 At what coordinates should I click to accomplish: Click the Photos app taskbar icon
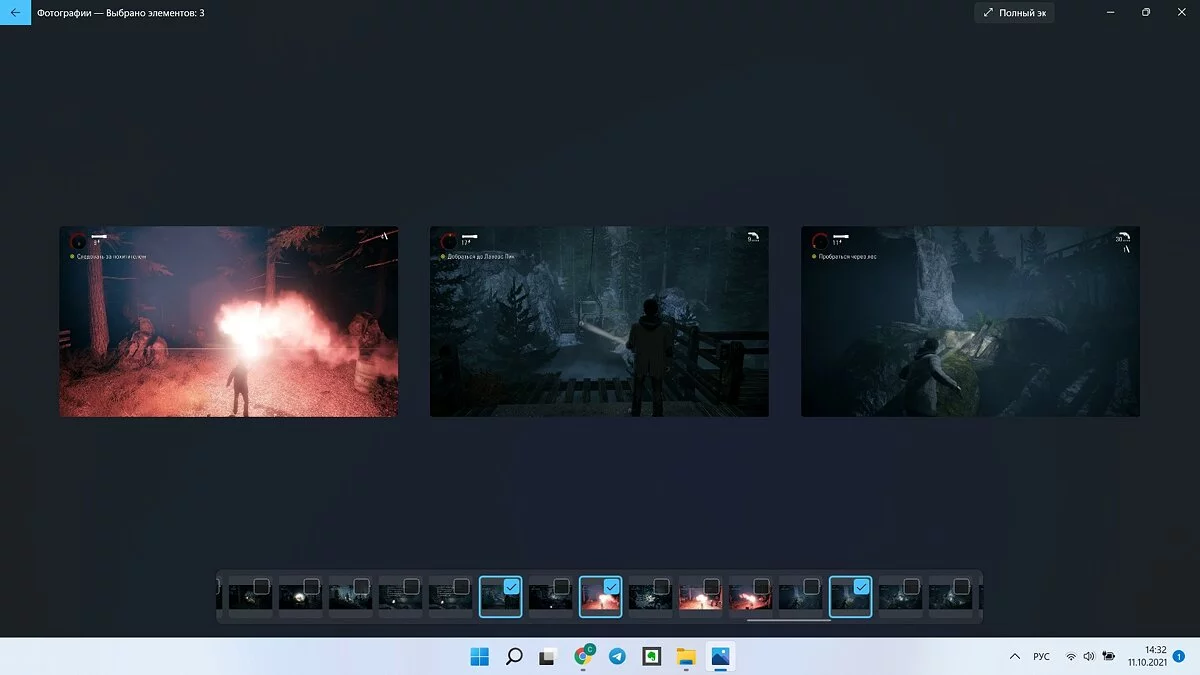click(720, 656)
